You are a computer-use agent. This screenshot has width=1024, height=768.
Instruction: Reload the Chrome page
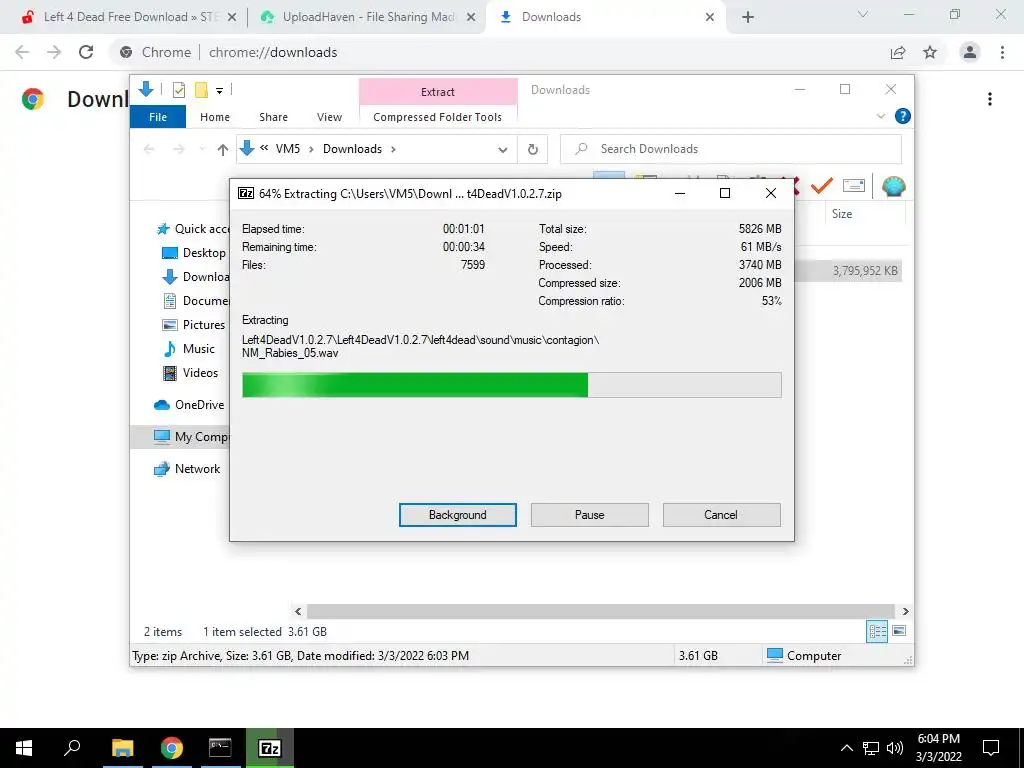(86, 52)
